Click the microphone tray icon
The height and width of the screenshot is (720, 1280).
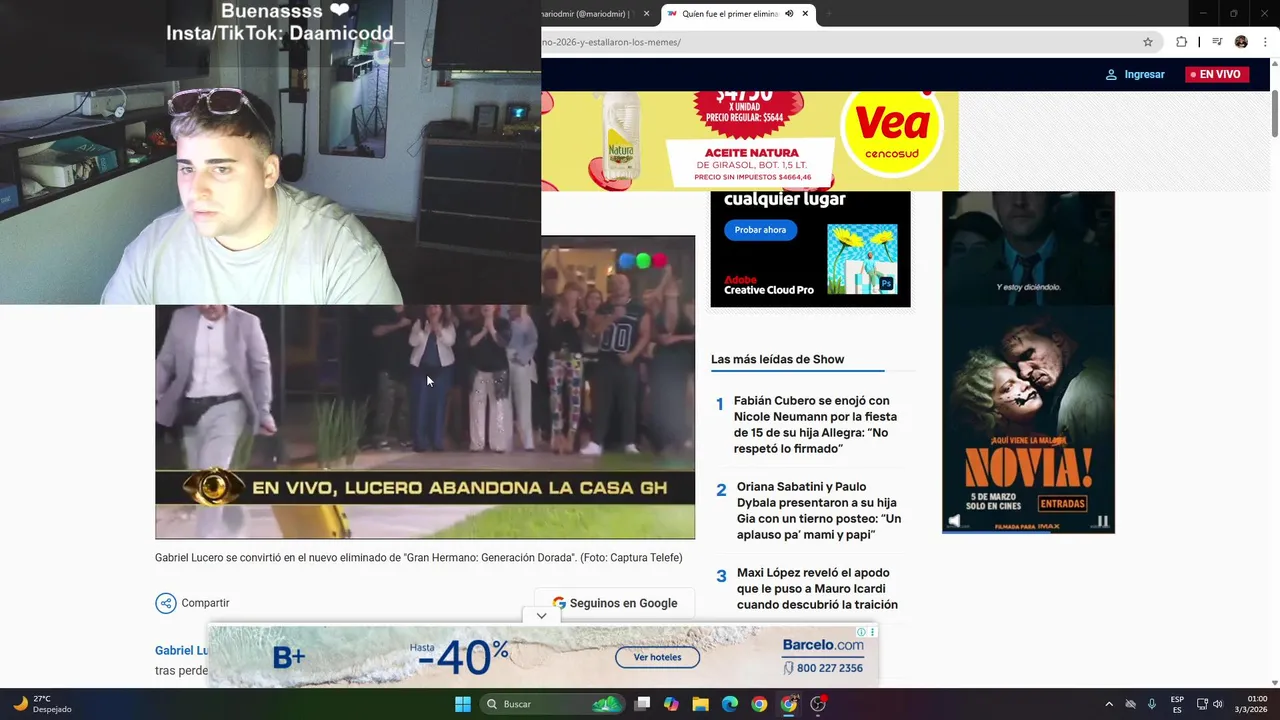1152,704
